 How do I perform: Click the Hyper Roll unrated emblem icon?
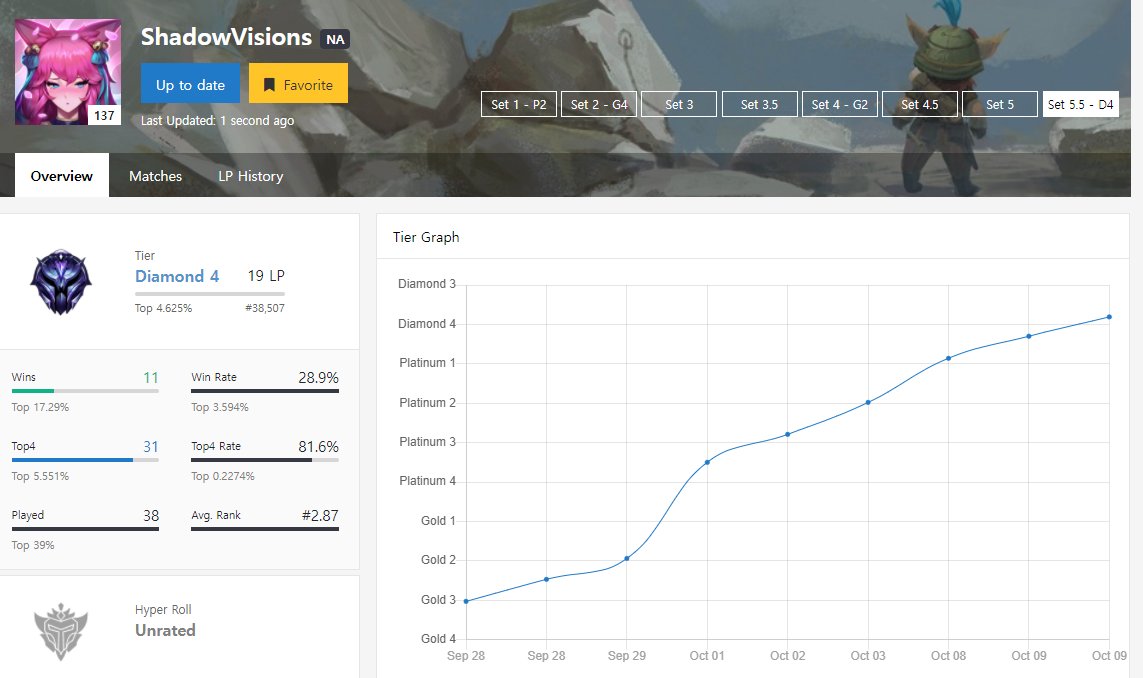tap(61, 631)
